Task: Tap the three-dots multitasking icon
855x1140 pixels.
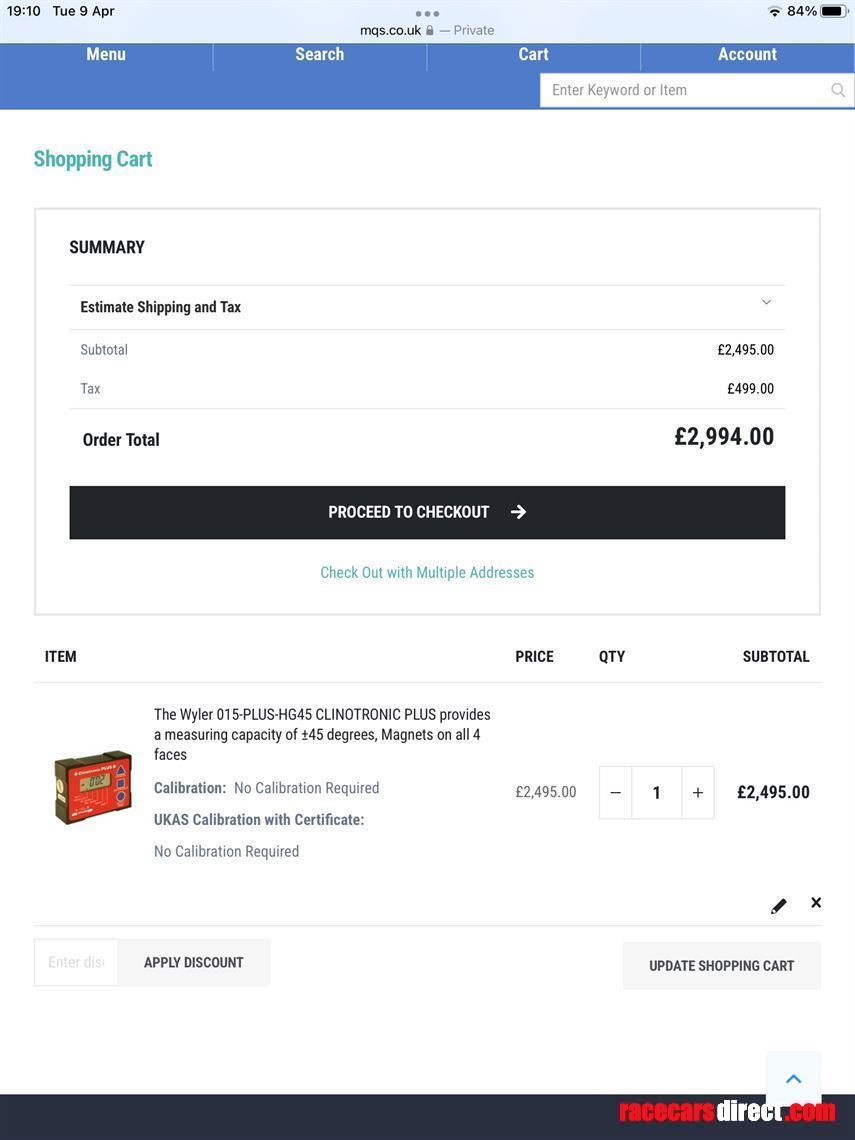Action: coord(427,13)
